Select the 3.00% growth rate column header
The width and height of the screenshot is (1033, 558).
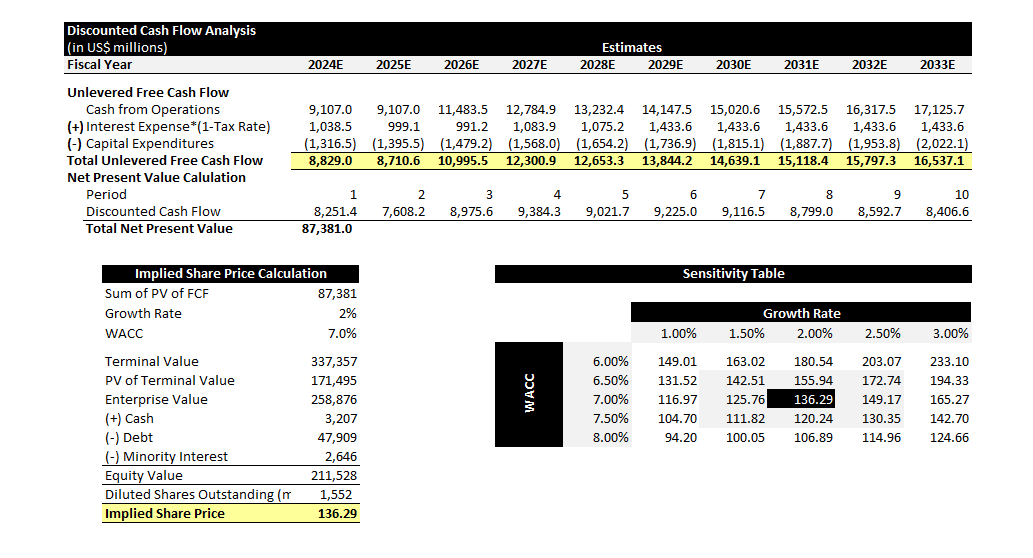tap(951, 333)
